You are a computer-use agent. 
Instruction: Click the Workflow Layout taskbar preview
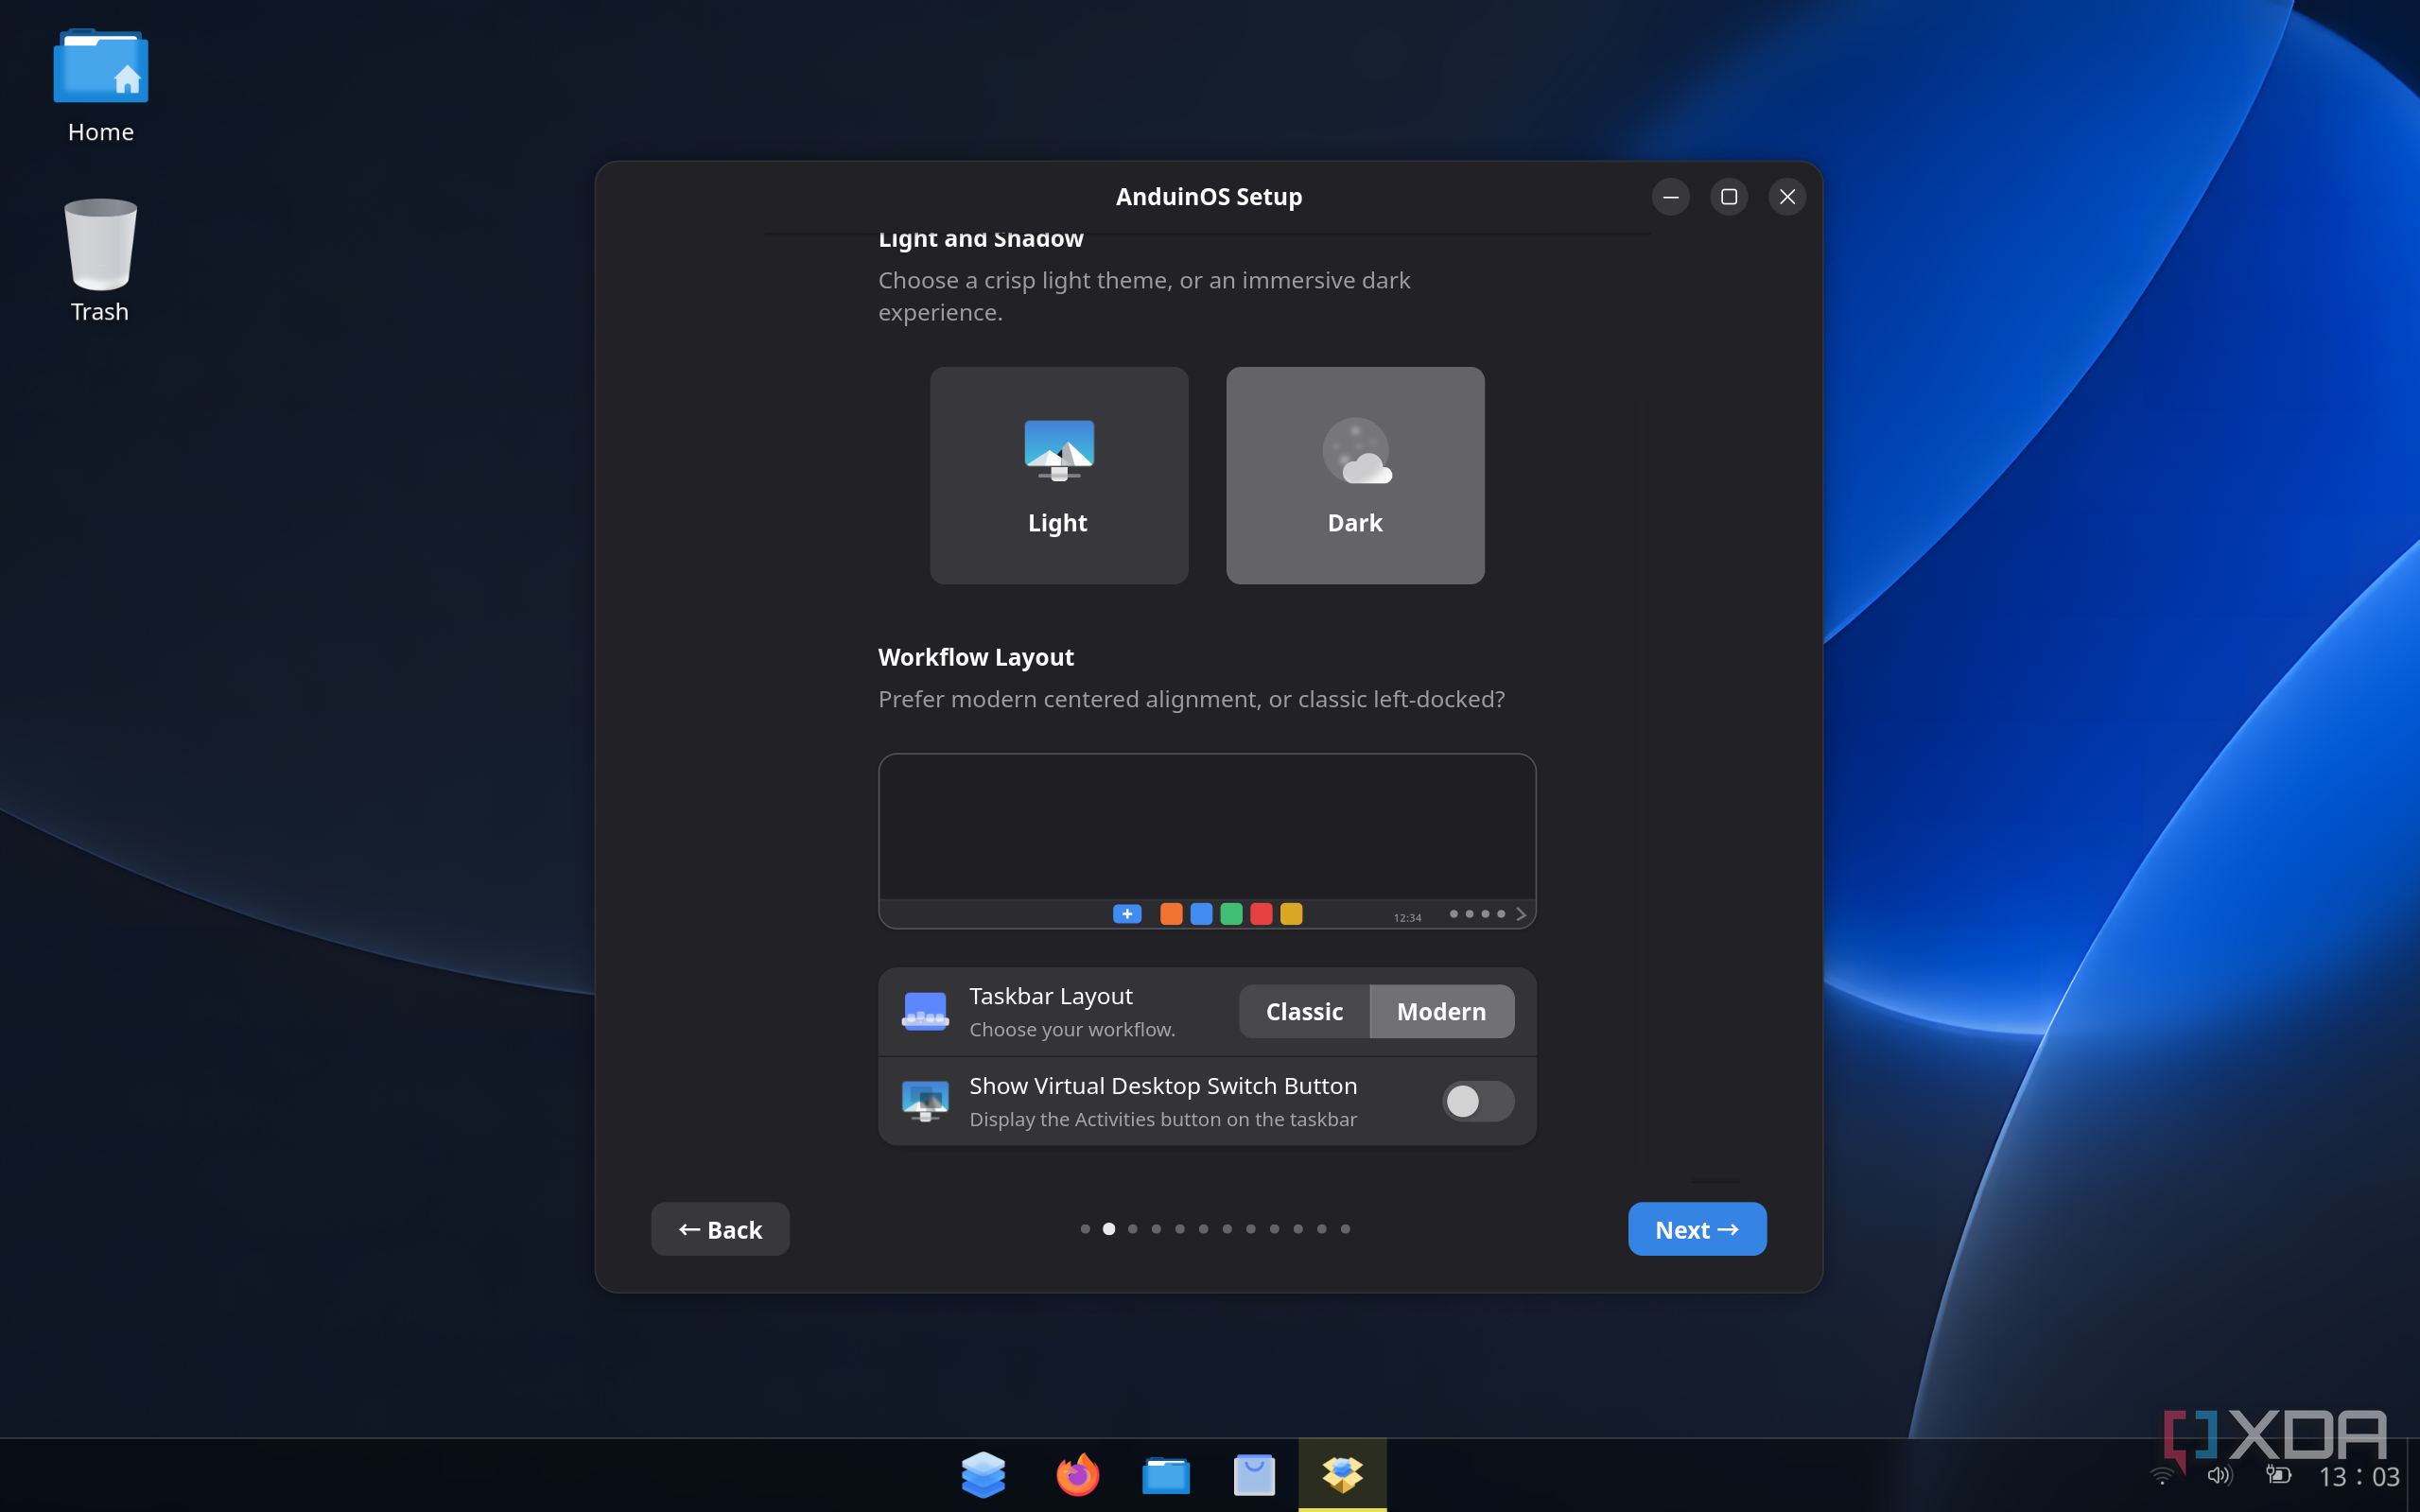(x=1207, y=841)
